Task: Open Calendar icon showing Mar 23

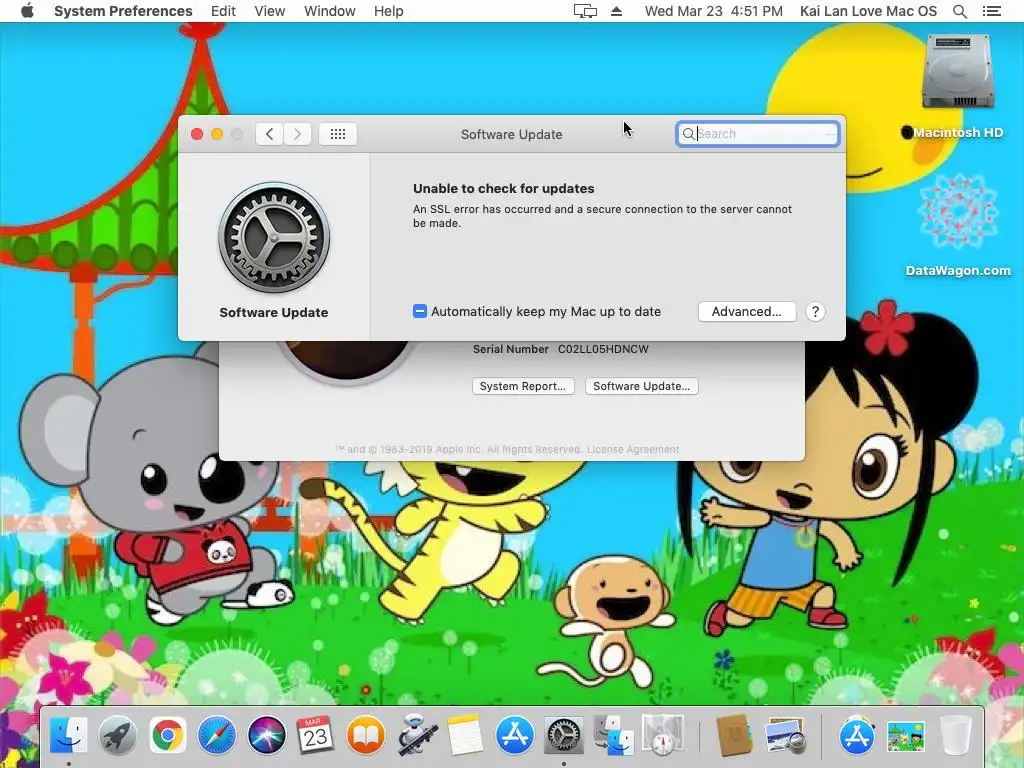Action: pos(315,735)
